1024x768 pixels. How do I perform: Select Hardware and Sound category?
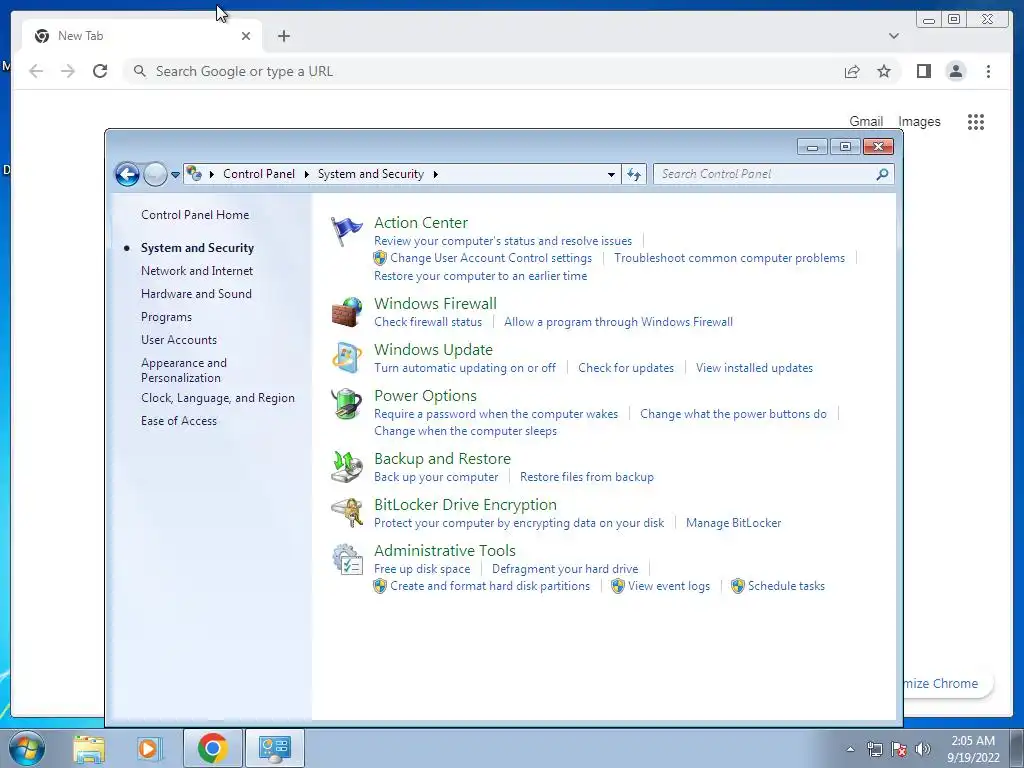coord(196,294)
